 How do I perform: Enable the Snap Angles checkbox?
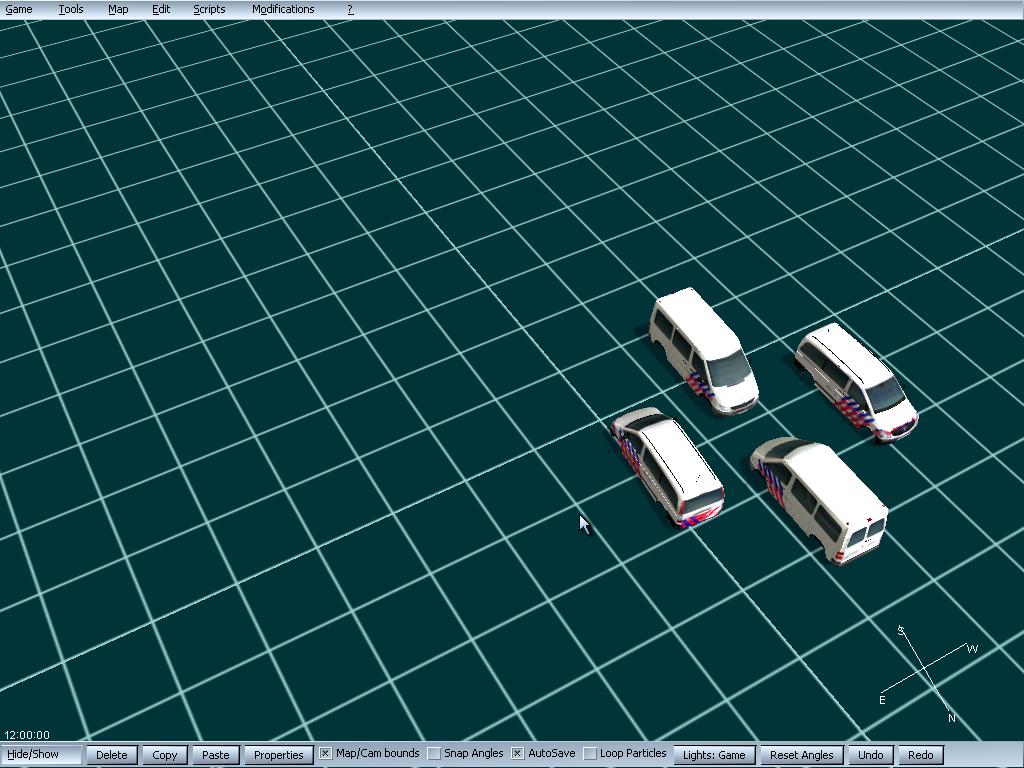434,754
